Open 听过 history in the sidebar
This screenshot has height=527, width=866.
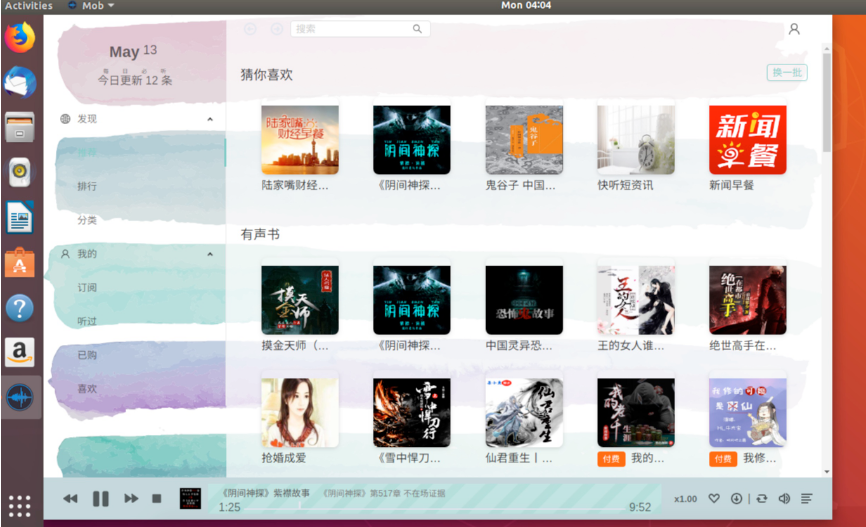(x=87, y=321)
